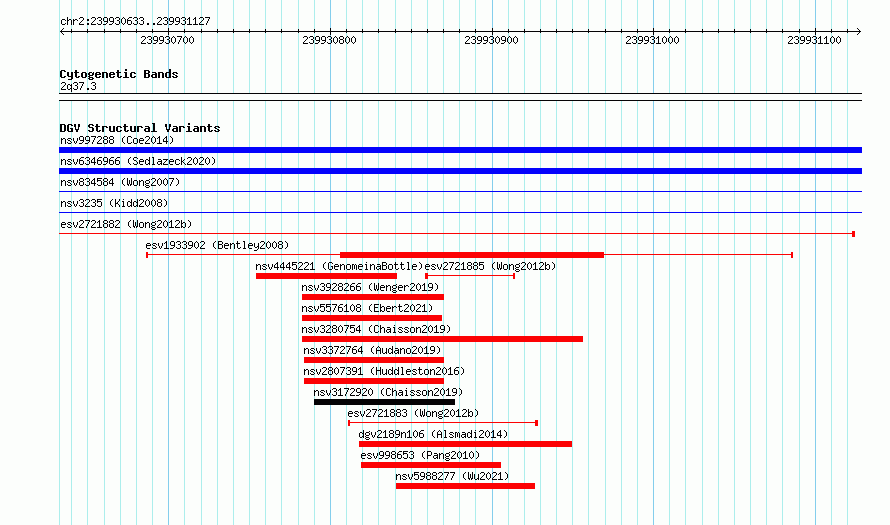This screenshot has height=525, width=890.
Task: Open nsv5576108 (Ebert2021) variant
Action: [367, 308]
